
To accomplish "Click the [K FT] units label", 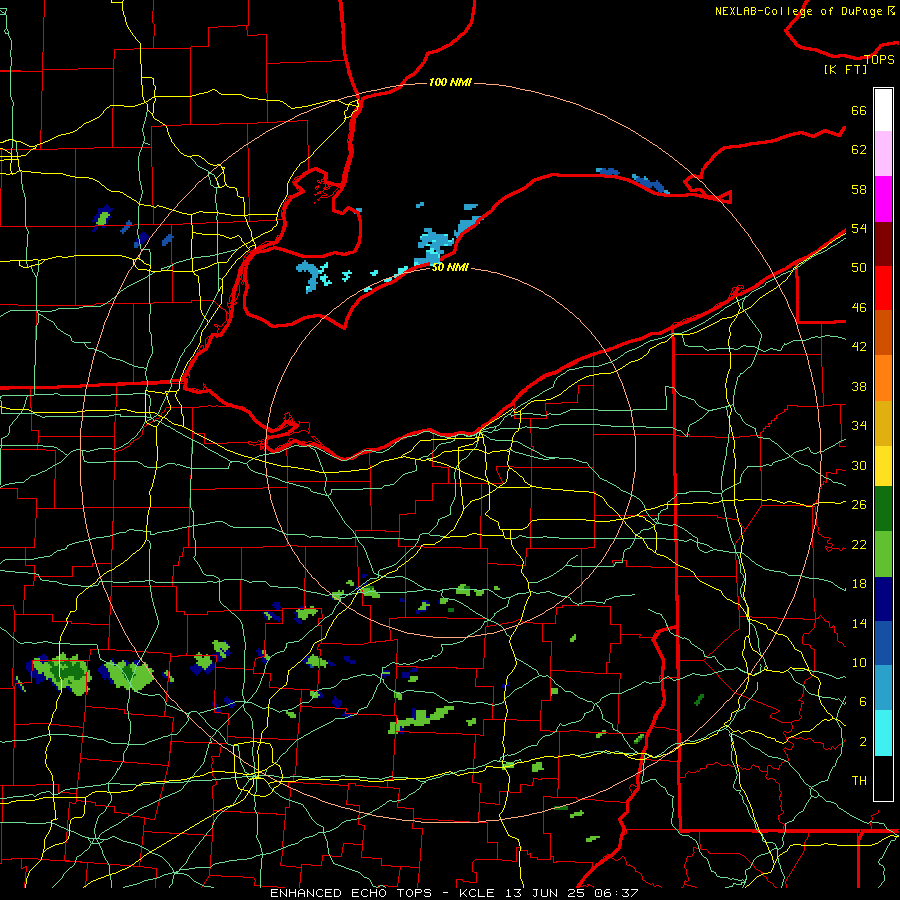I will click(845, 69).
